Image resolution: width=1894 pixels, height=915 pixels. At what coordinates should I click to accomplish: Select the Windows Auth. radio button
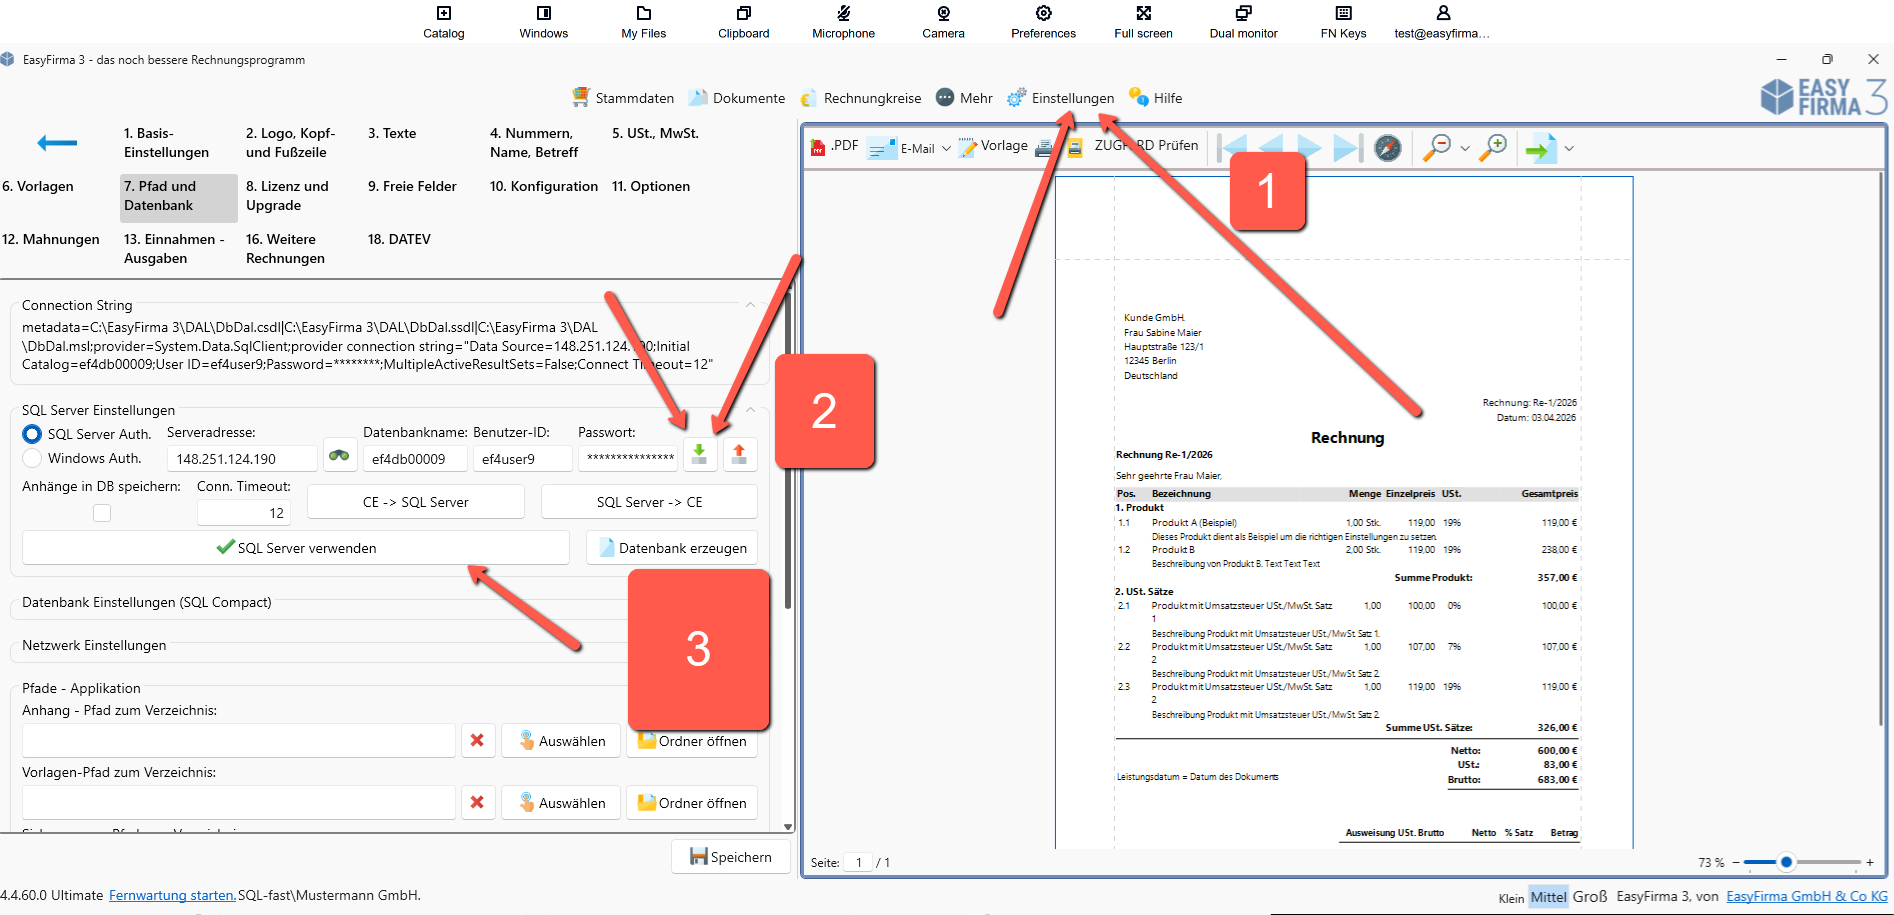(32, 458)
